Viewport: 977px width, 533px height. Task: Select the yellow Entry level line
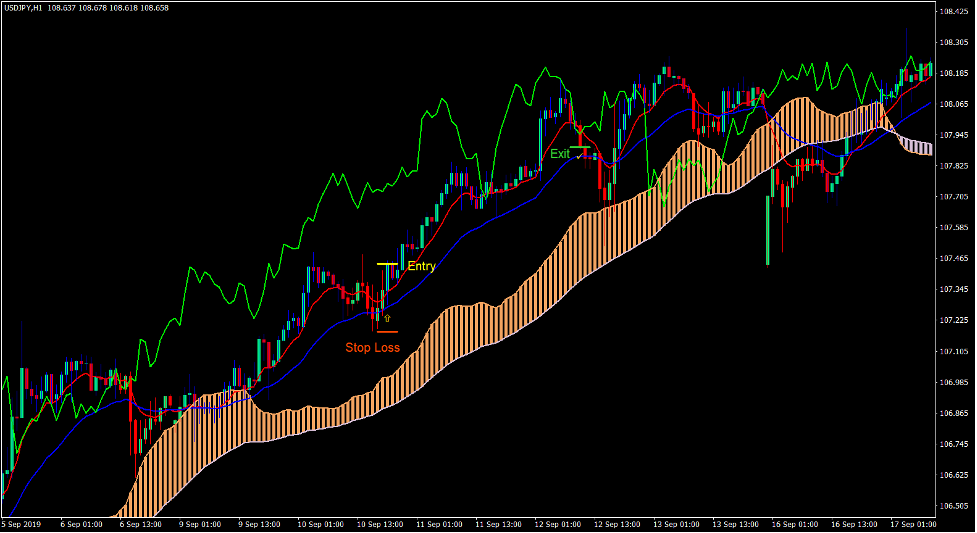(388, 263)
